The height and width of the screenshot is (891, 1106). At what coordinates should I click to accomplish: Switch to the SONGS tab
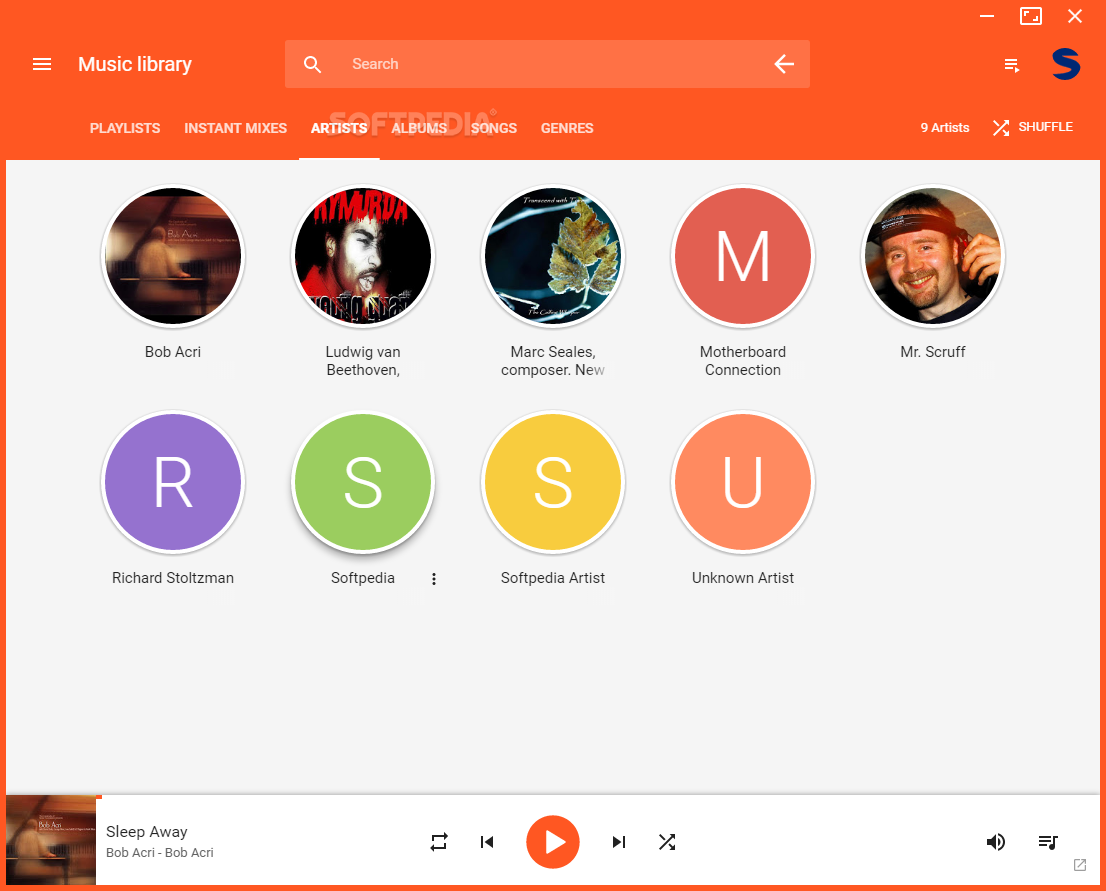(x=494, y=128)
